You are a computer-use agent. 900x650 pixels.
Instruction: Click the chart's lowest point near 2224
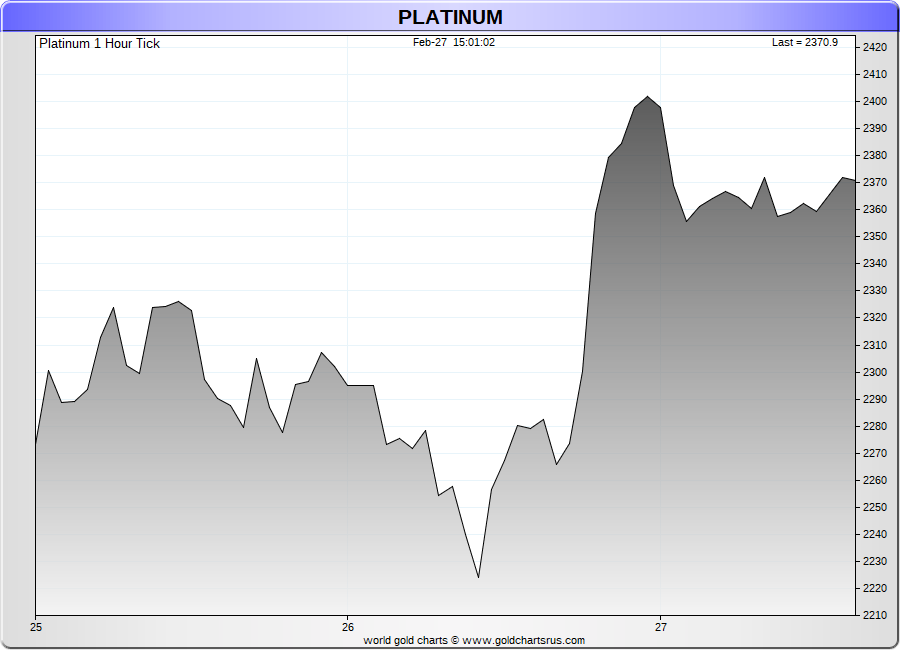click(x=479, y=577)
